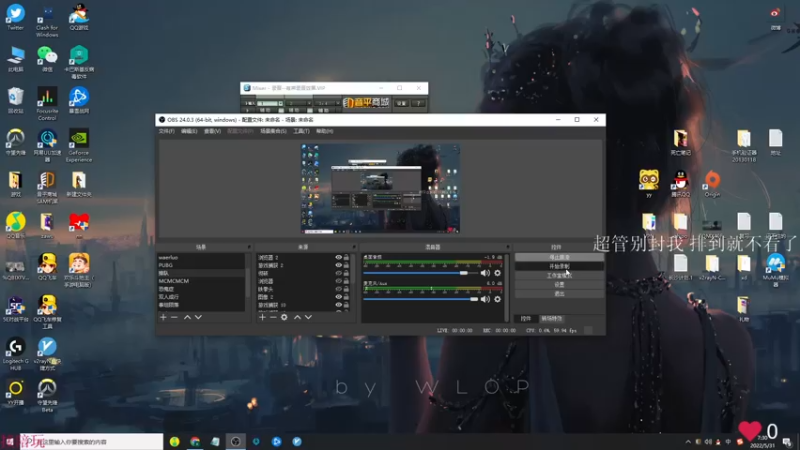The height and width of the screenshot is (450, 800).
Task: Open 编辑(E) menu in OBS
Action: 189,131
